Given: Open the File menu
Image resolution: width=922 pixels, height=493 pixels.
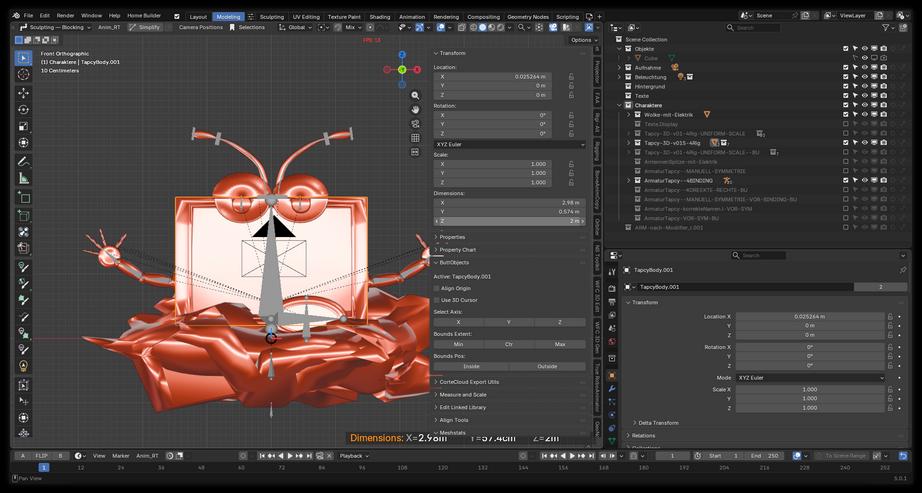Looking at the screenshot, I should click(x=28, y=16).
